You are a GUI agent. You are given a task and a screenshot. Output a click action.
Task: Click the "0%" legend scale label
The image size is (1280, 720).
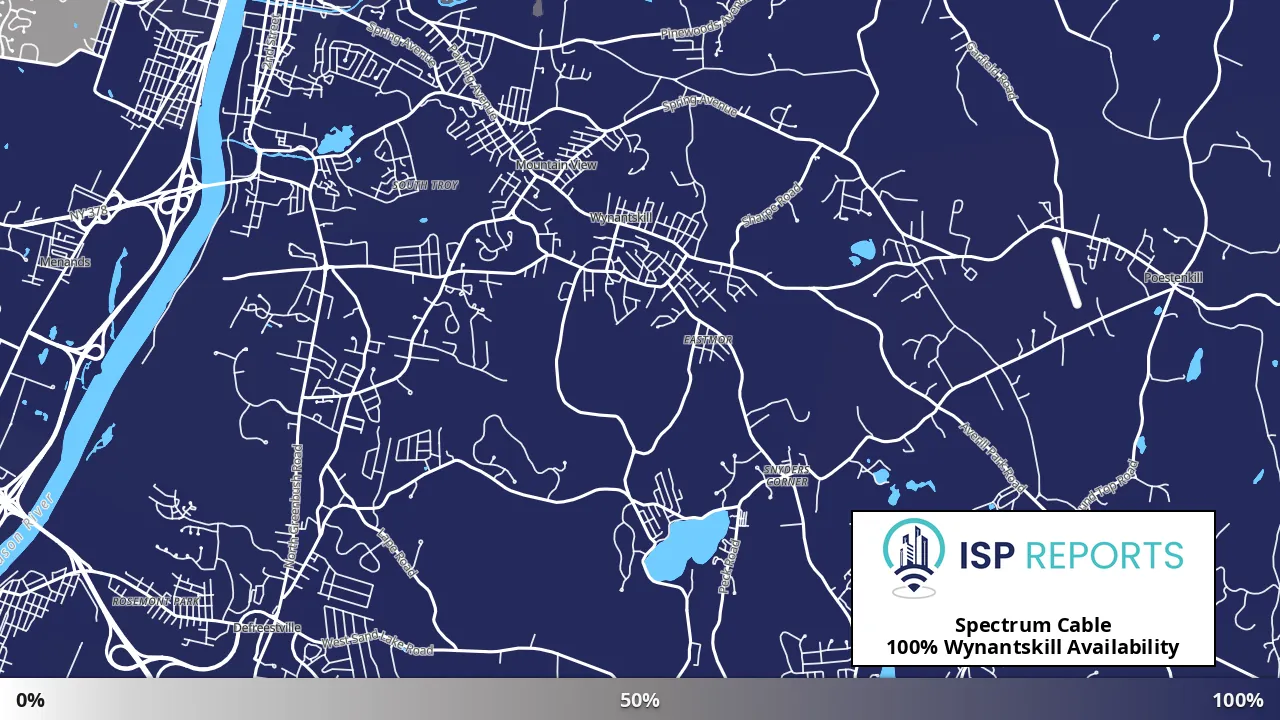(x=30, y=700)
